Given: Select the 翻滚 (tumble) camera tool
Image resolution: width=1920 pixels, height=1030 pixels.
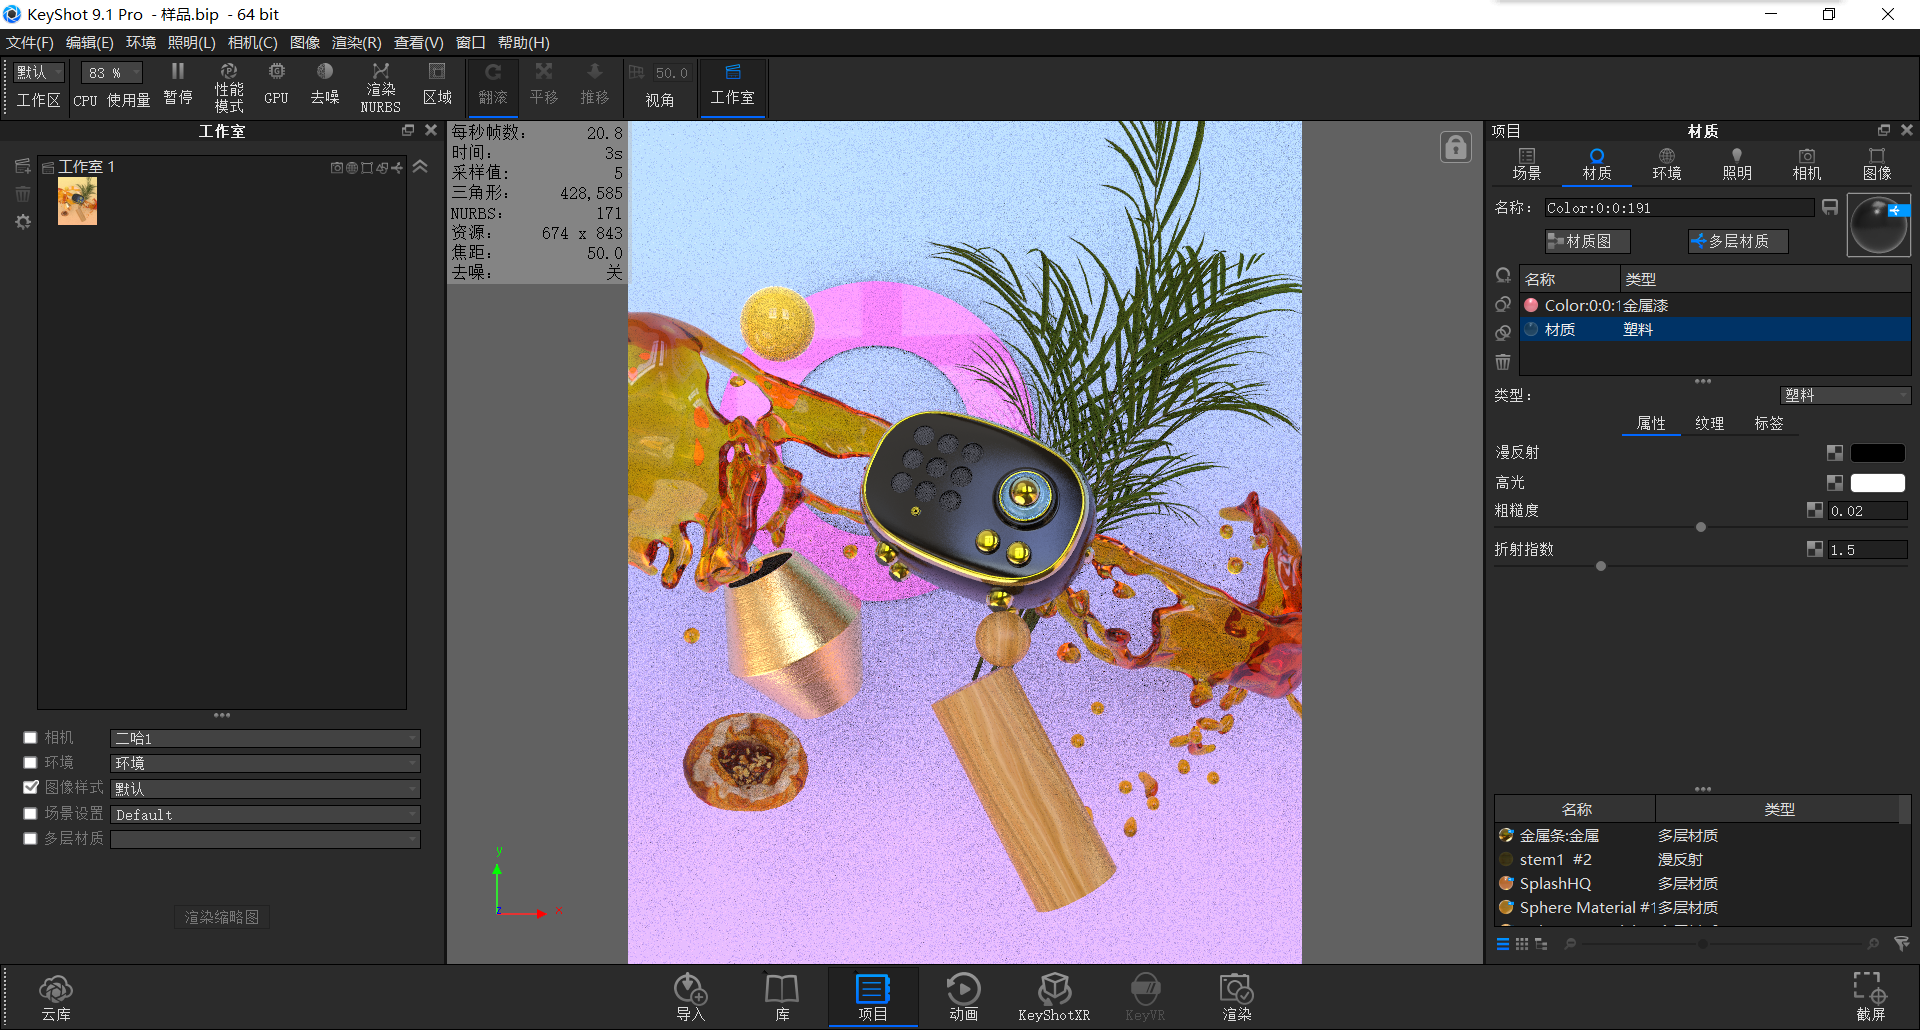Looking at the screenshot, I should pyautogui.click(x=492, y=85).
